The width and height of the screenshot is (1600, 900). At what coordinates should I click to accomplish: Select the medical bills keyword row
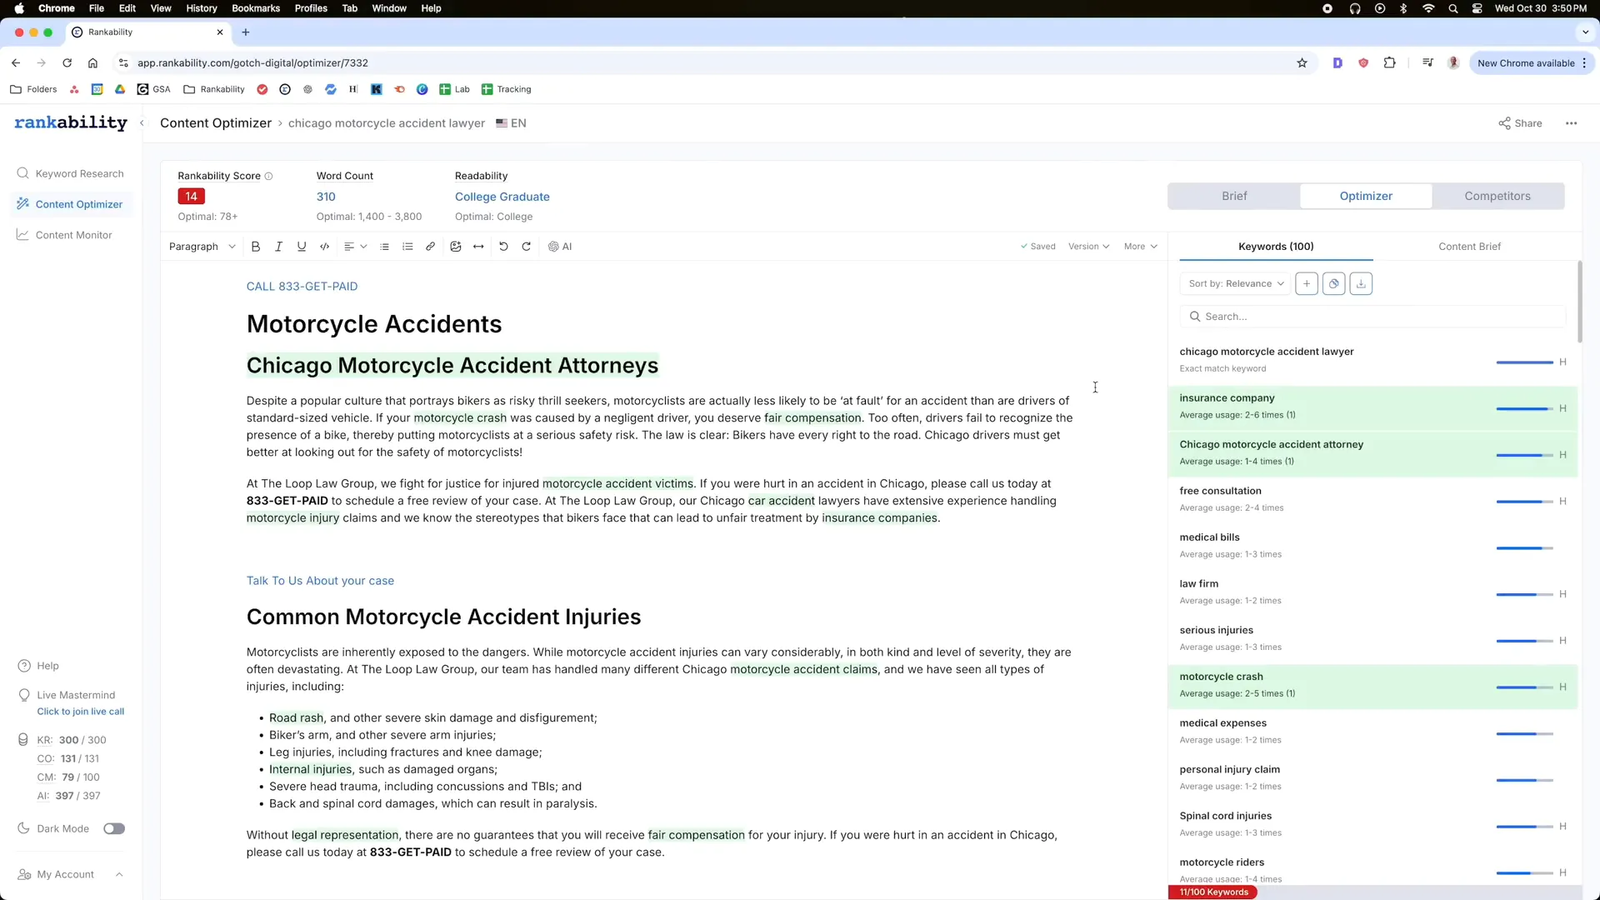click(x=1372, y=545)
